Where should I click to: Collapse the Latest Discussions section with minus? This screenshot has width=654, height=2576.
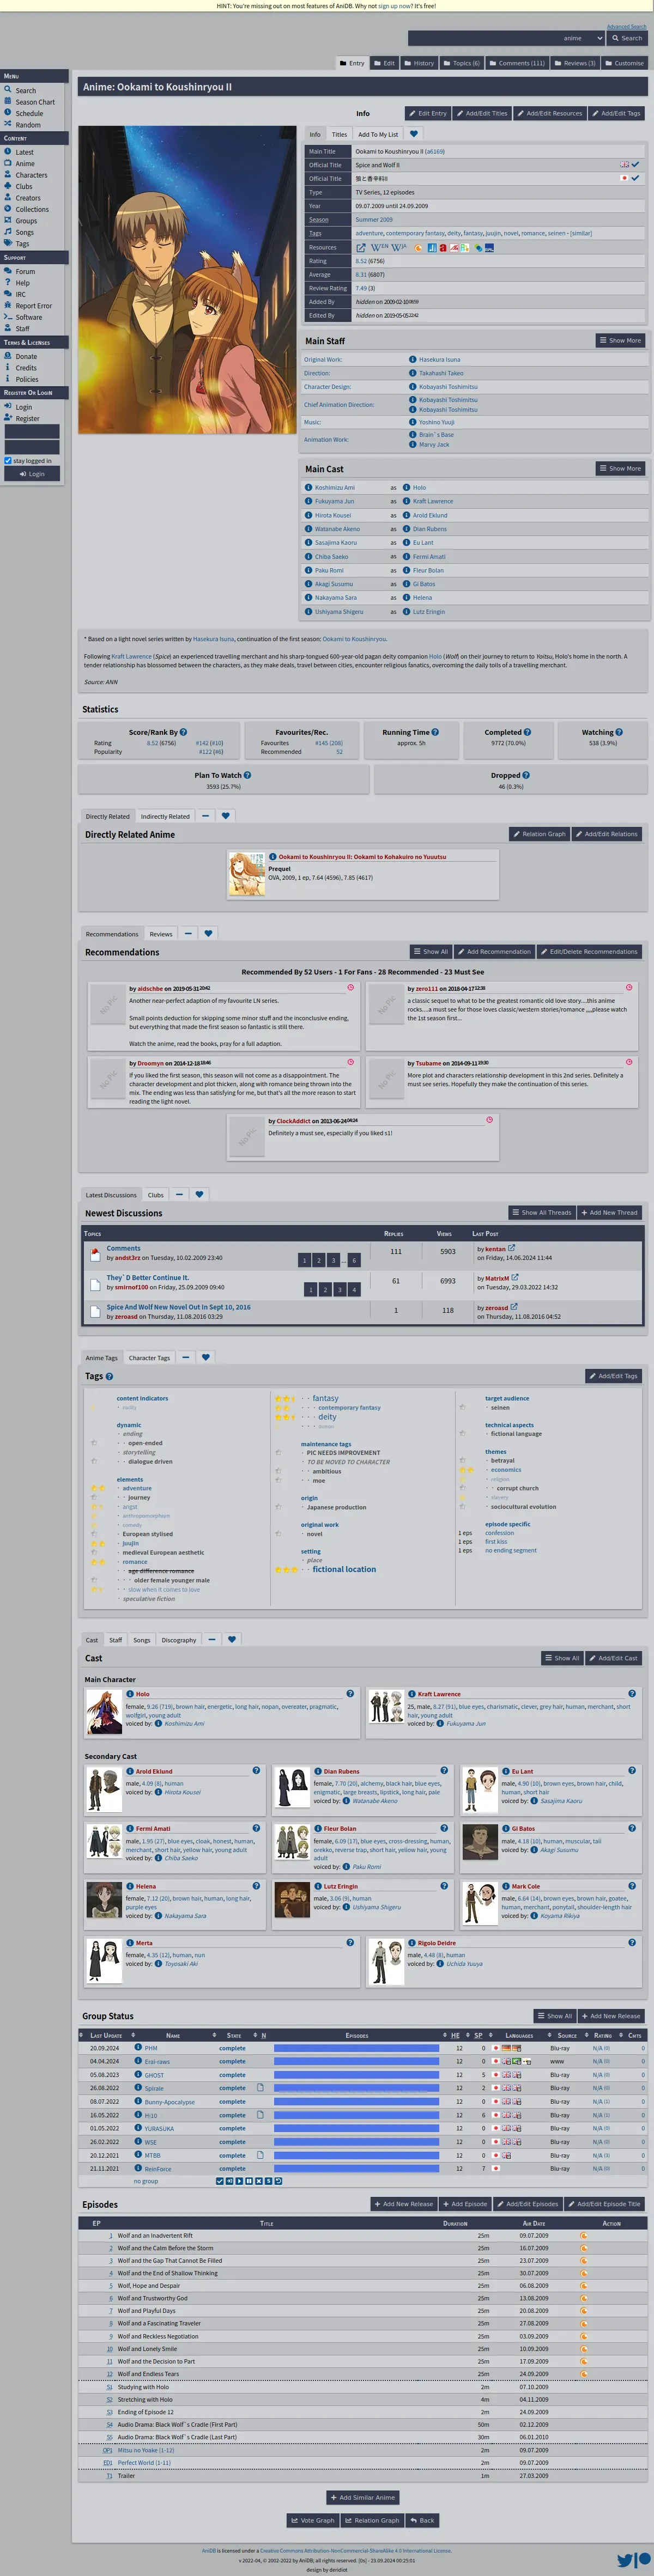[x=179, y=1194]
